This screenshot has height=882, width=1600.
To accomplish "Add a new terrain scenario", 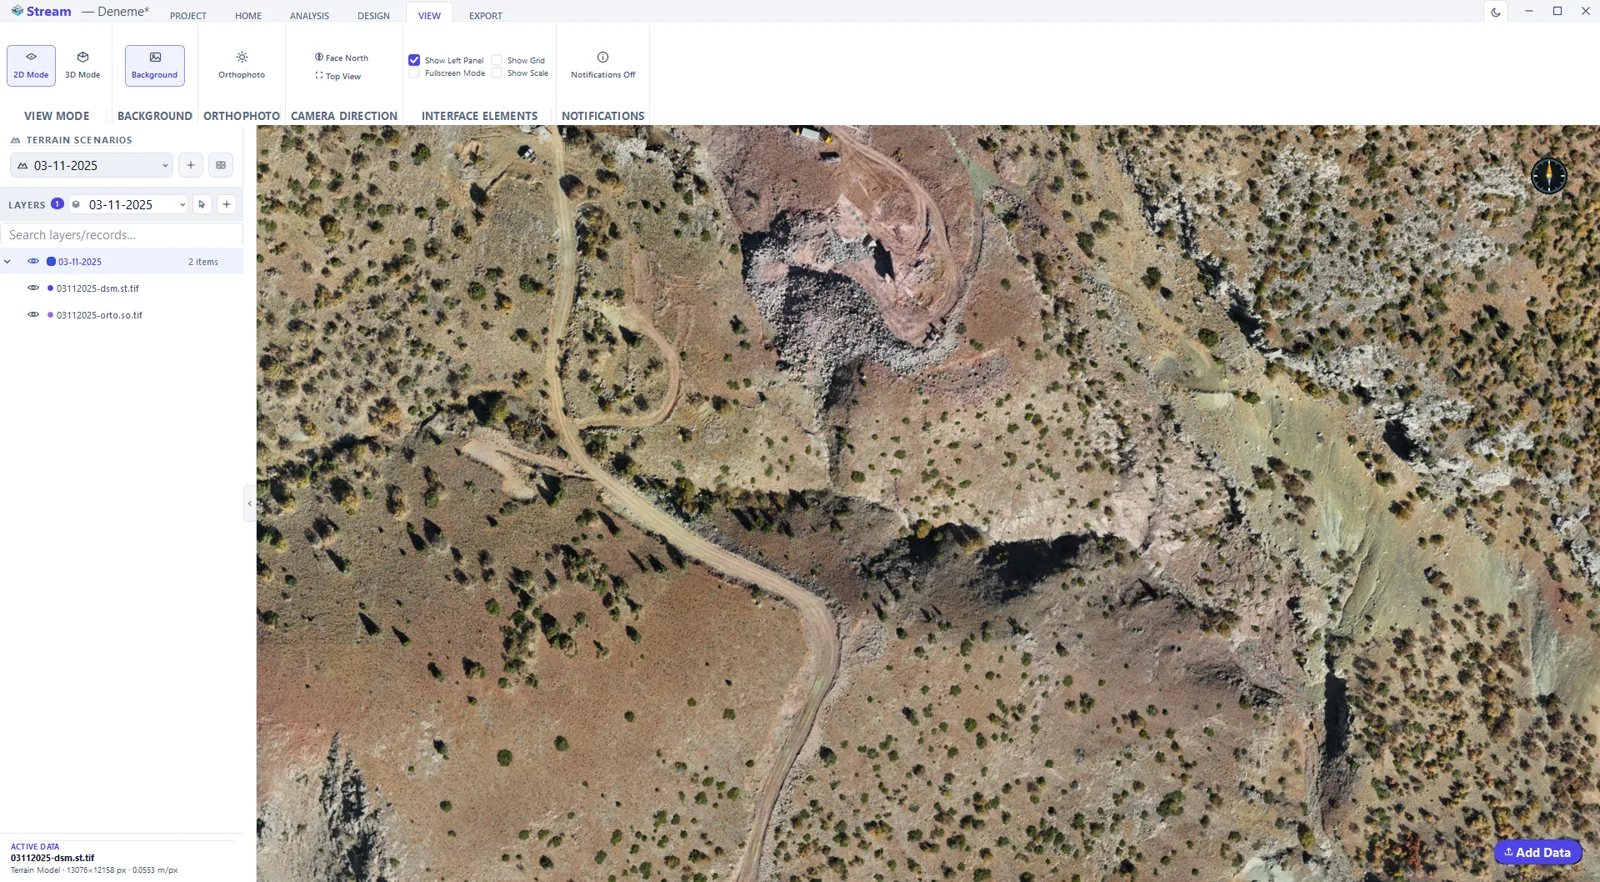I will (191, 165).
